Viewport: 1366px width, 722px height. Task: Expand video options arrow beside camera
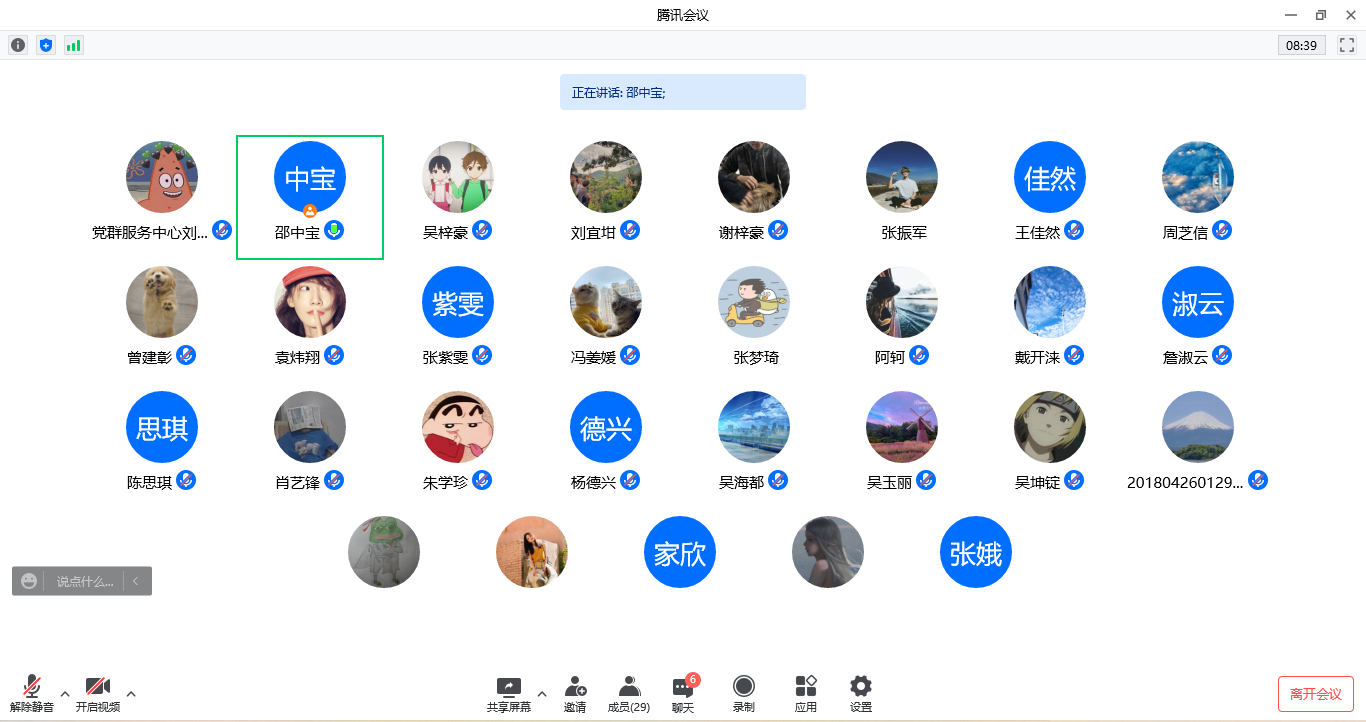point(130,693)
